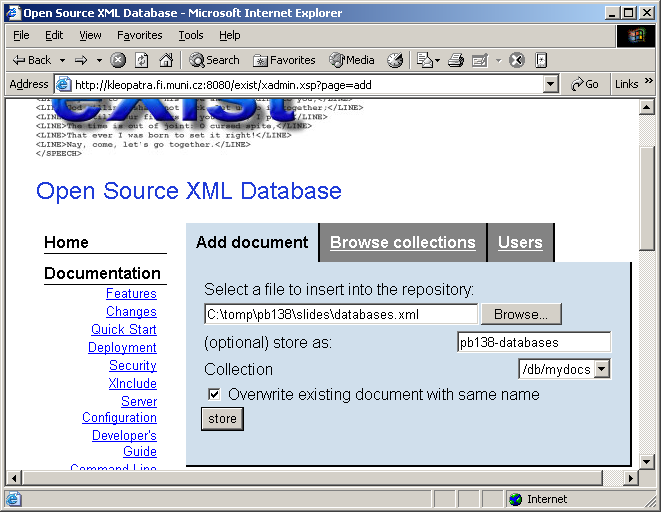
Task: Switch to Browse collections tab
Action: click(x=403, y=242)
